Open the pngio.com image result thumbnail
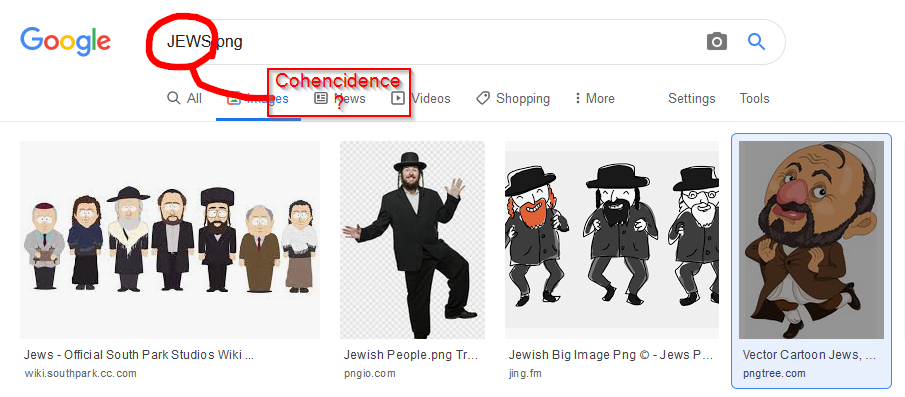The width and height of the screenshot is (905, 397). 412,239
